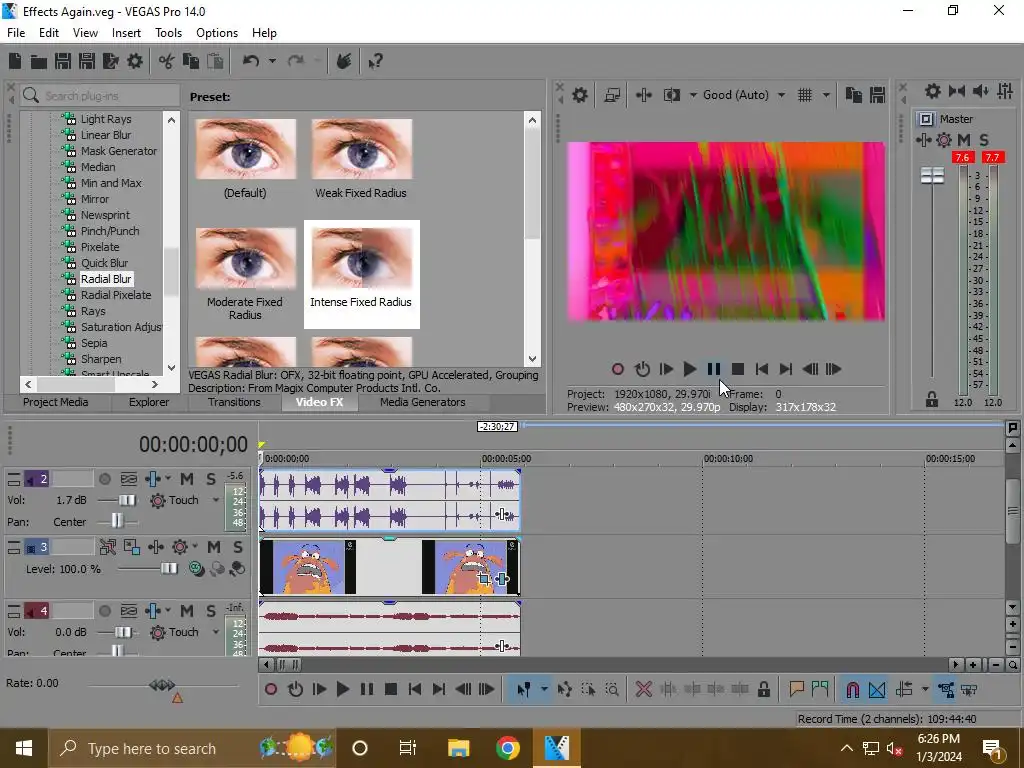Pause playback in the Video Preview window
This screenshot has height=768, width=1024.
click(x=714, y=369)
